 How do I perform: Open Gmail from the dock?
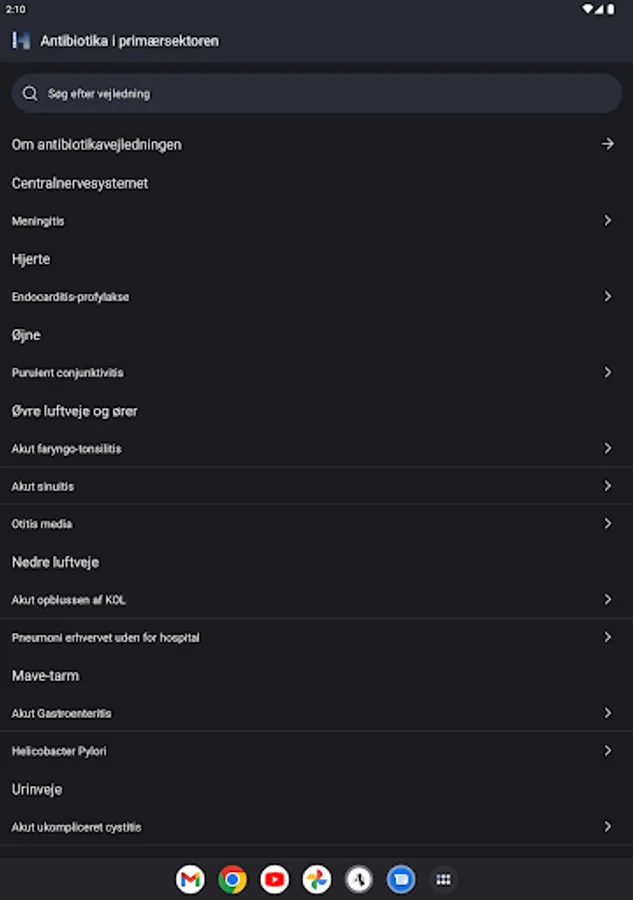[x=190, y=879]
